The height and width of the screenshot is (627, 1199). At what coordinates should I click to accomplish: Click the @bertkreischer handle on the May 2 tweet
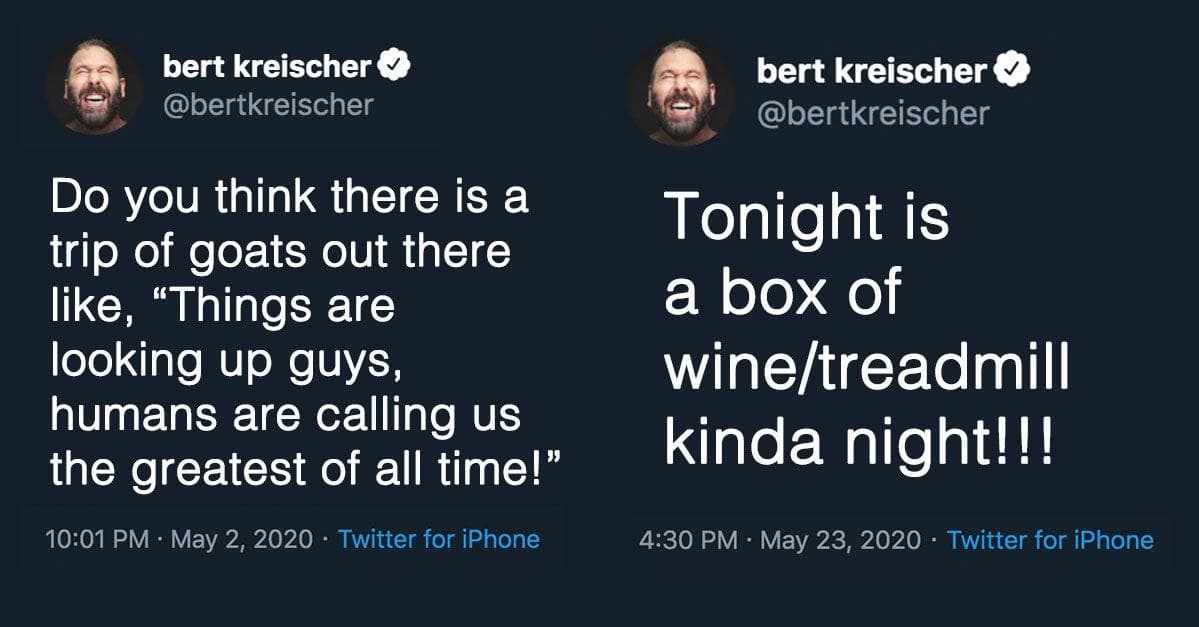click(x=268, y=105)
